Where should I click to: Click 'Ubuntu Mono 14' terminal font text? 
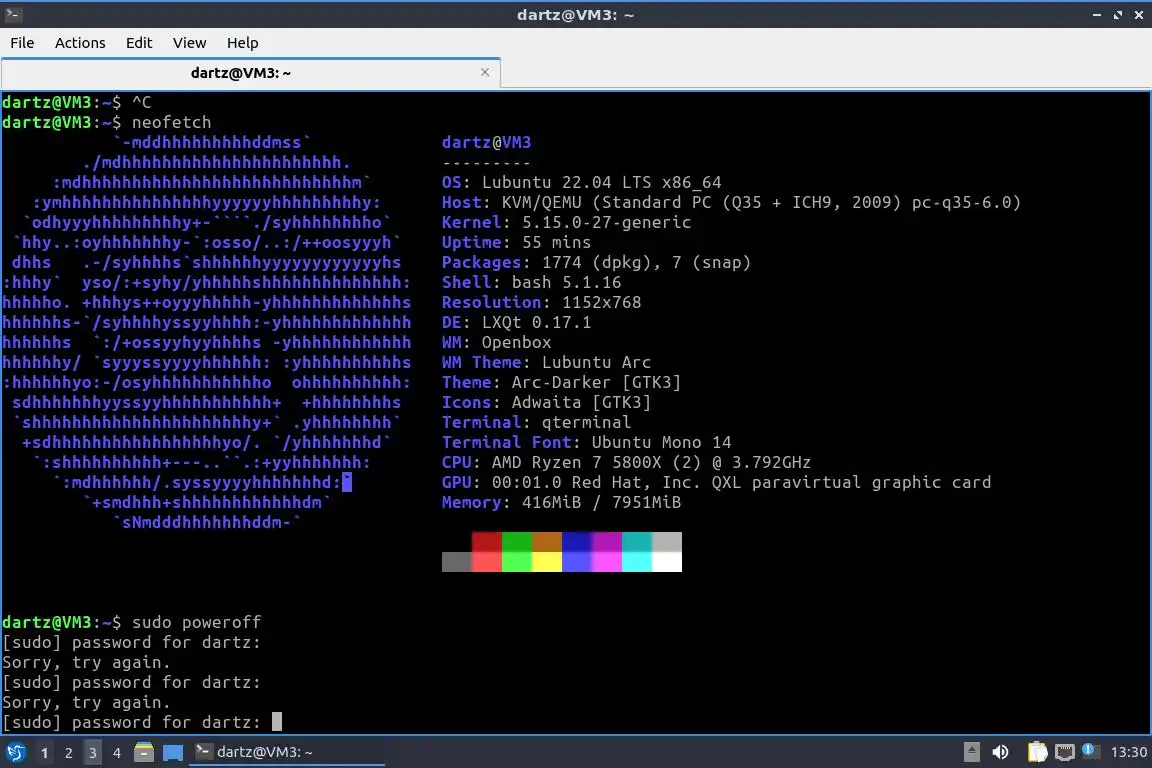pyautogui.click(x=662, y=442)
